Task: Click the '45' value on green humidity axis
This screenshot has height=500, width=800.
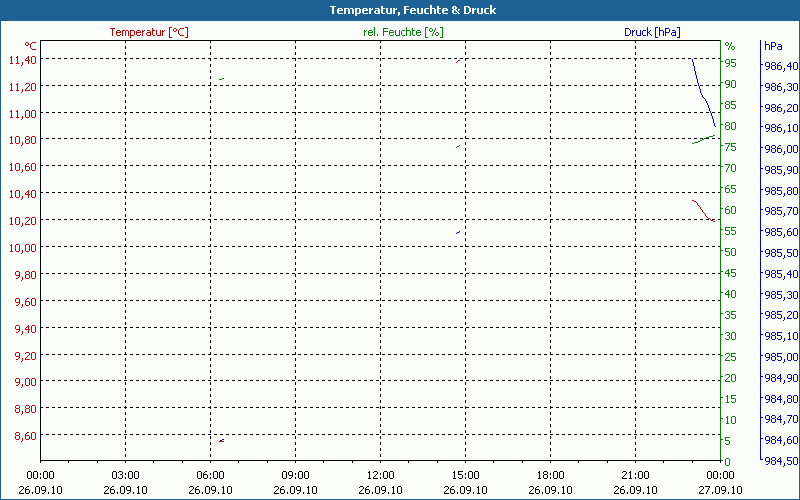Action: (731, 273)
